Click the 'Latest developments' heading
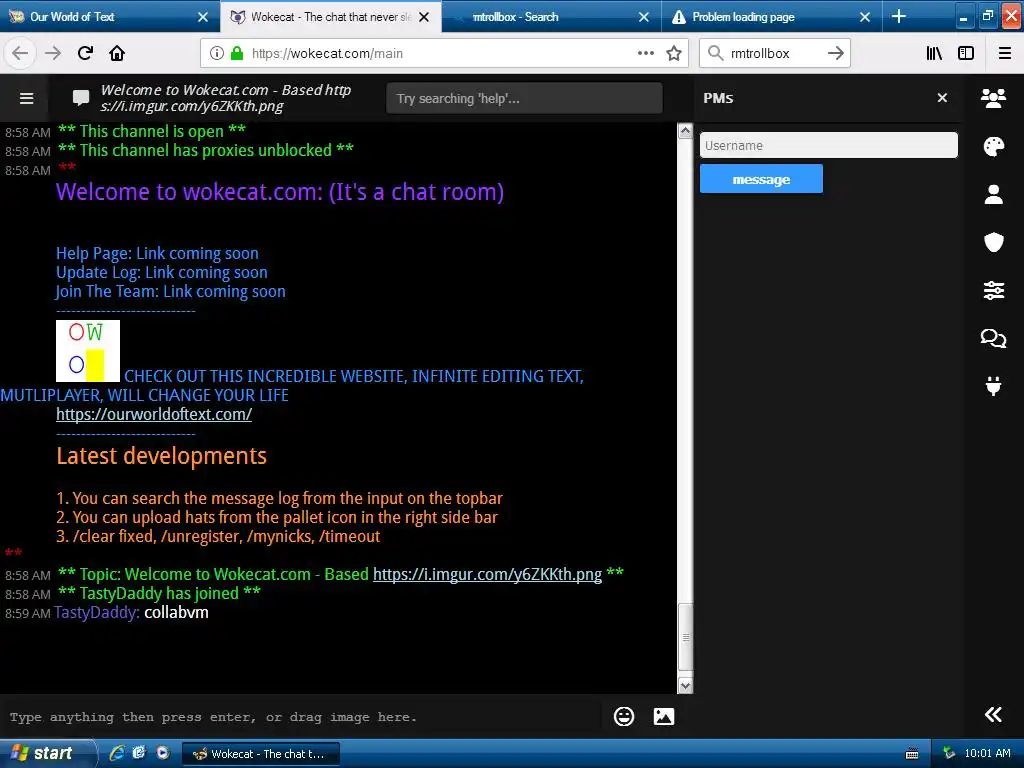The height and width of the screenshot is (768, 1024). (x=161, y=456)
